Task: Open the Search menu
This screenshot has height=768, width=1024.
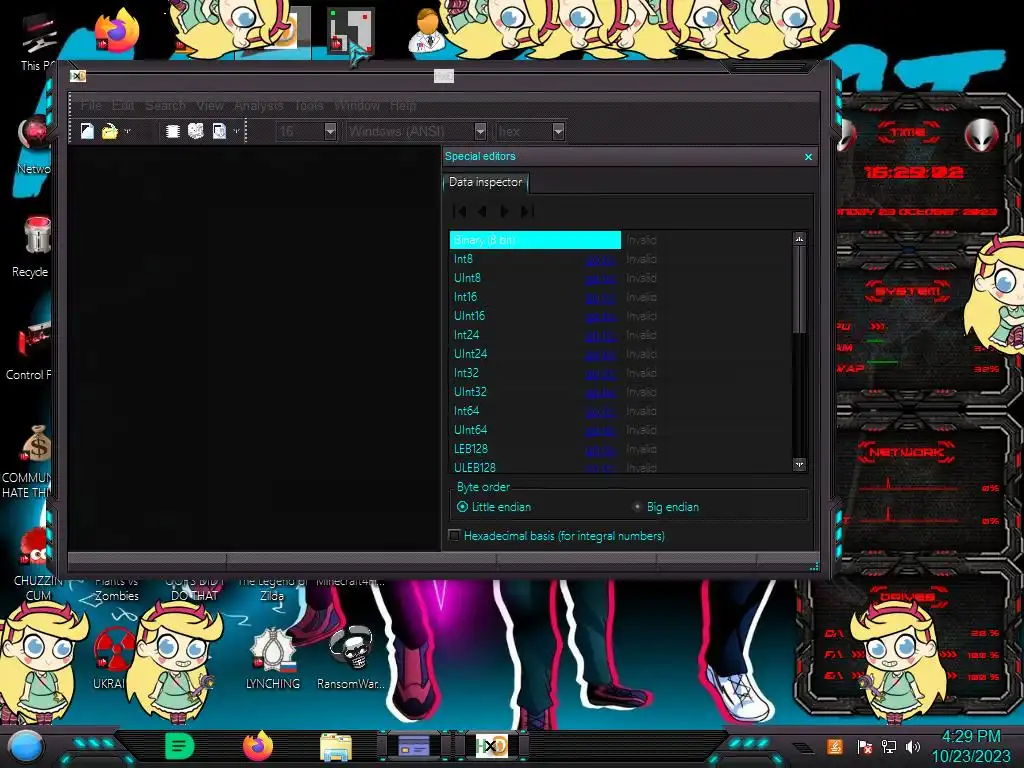Action: 165,105
